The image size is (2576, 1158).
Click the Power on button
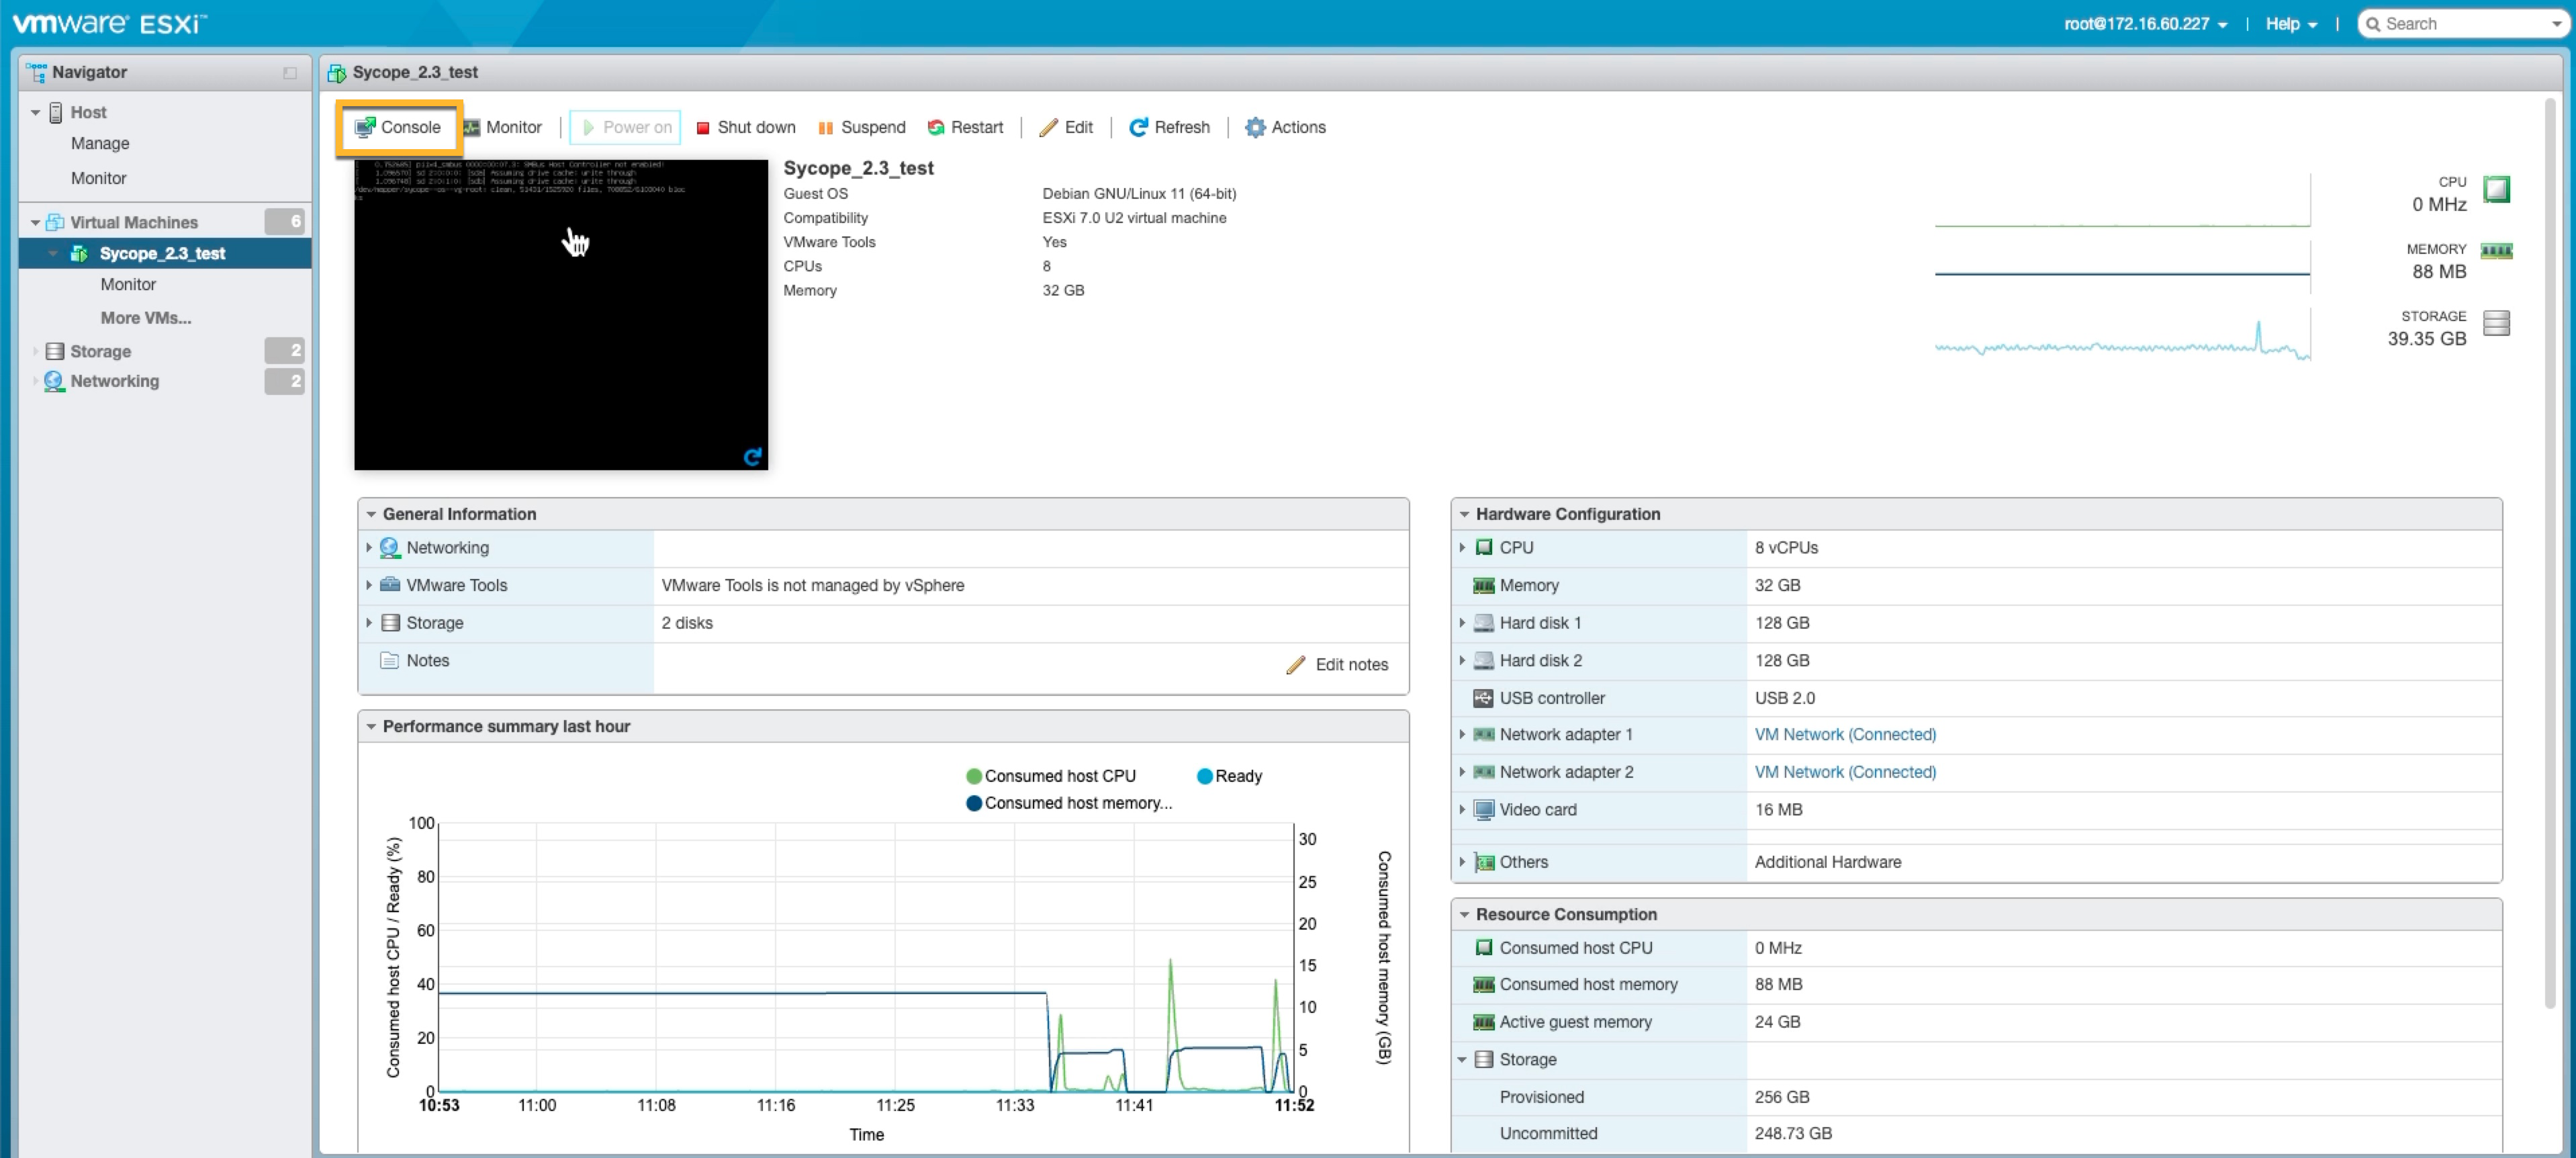pyautogui.click(x=625, y=127)
